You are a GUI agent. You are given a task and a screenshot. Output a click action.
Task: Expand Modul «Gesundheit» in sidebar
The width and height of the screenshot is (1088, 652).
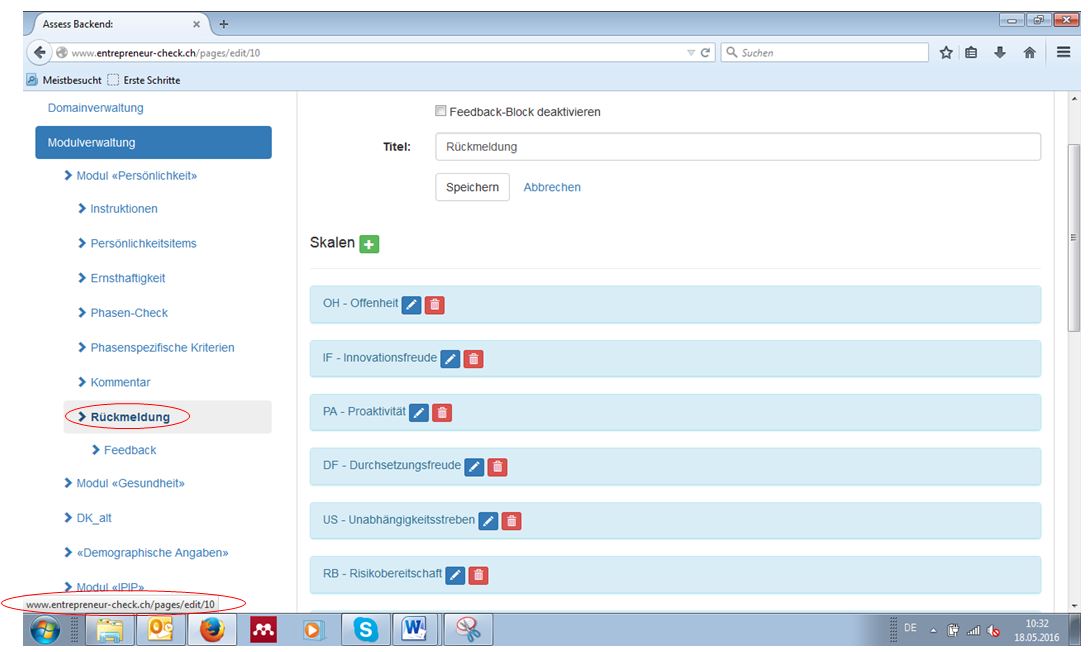tap(124, 483)
